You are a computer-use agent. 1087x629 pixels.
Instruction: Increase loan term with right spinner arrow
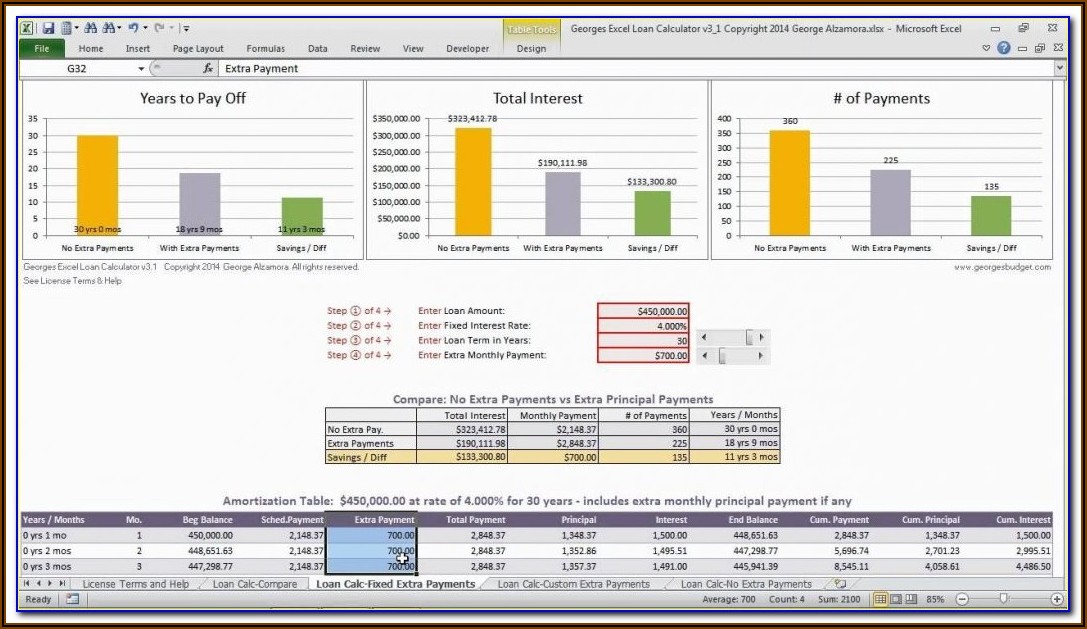(762, 338)
